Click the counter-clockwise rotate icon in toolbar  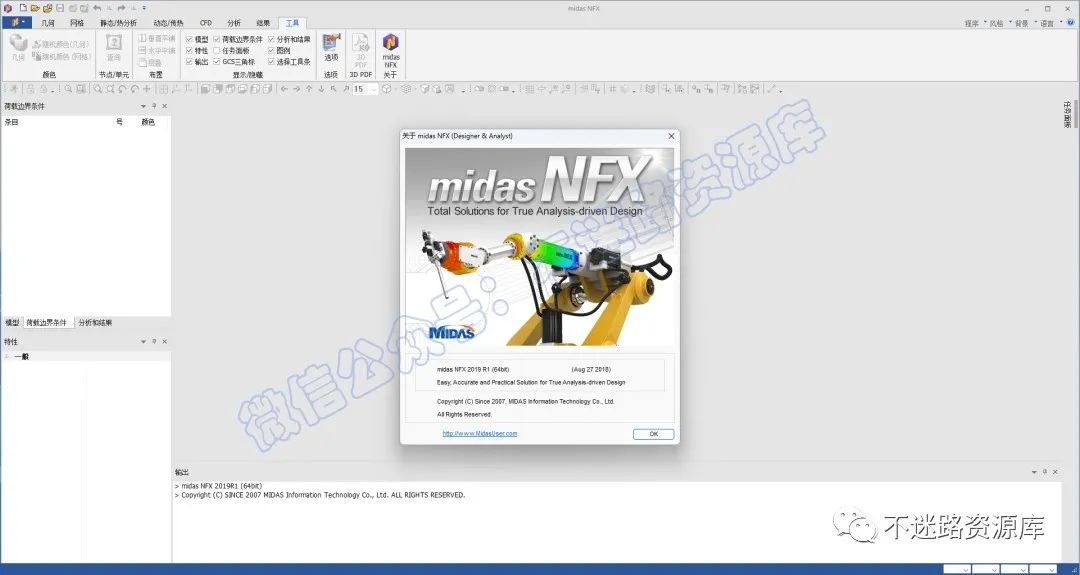123,89
